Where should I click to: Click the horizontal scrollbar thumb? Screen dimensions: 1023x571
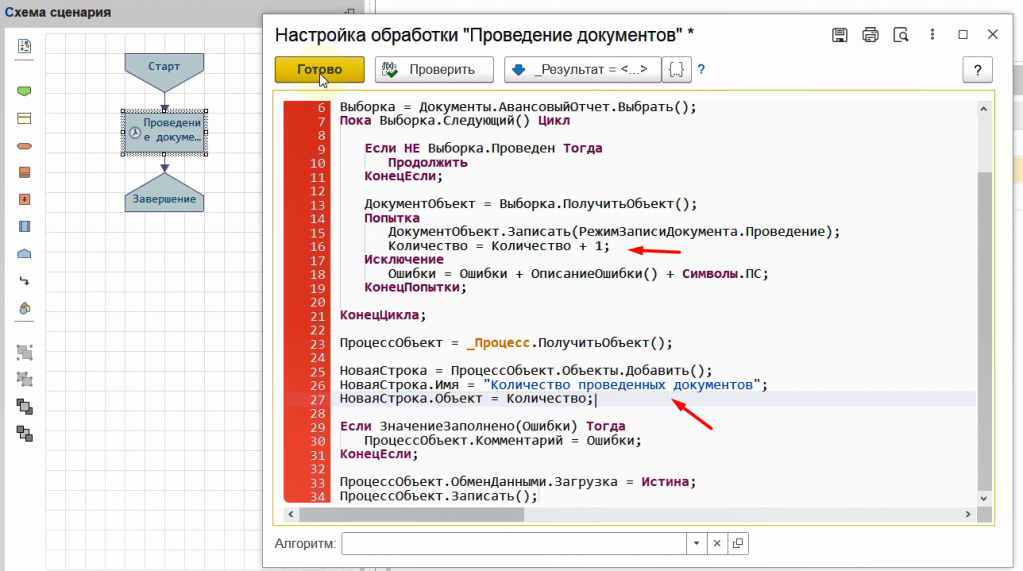pyautogui.click(x=411, y=514)
